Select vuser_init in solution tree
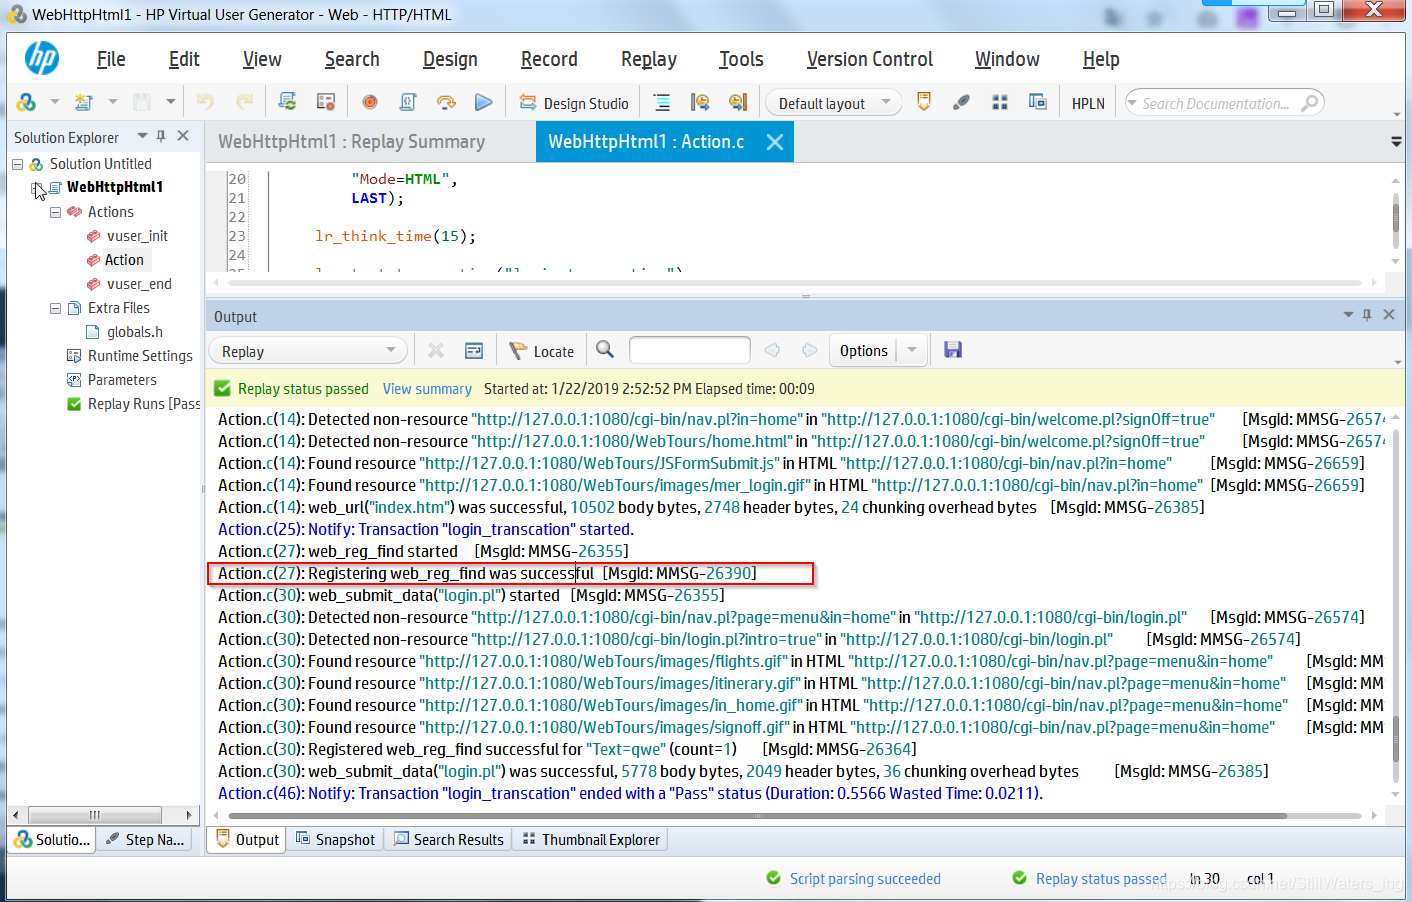This screenshot has width=1412, height=902. [x=137, y=236]
